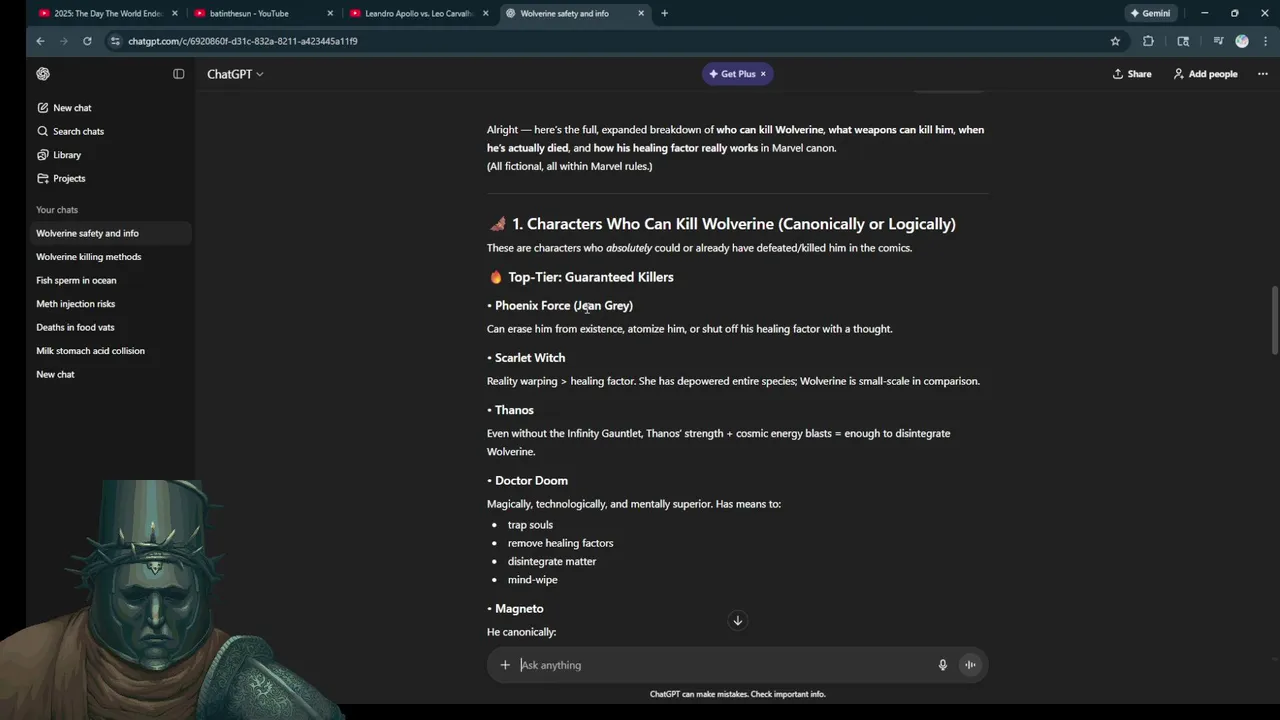Reload the page with the refresh icon
Viewport: 1280px width, 720px height.
tap(87, 41)
